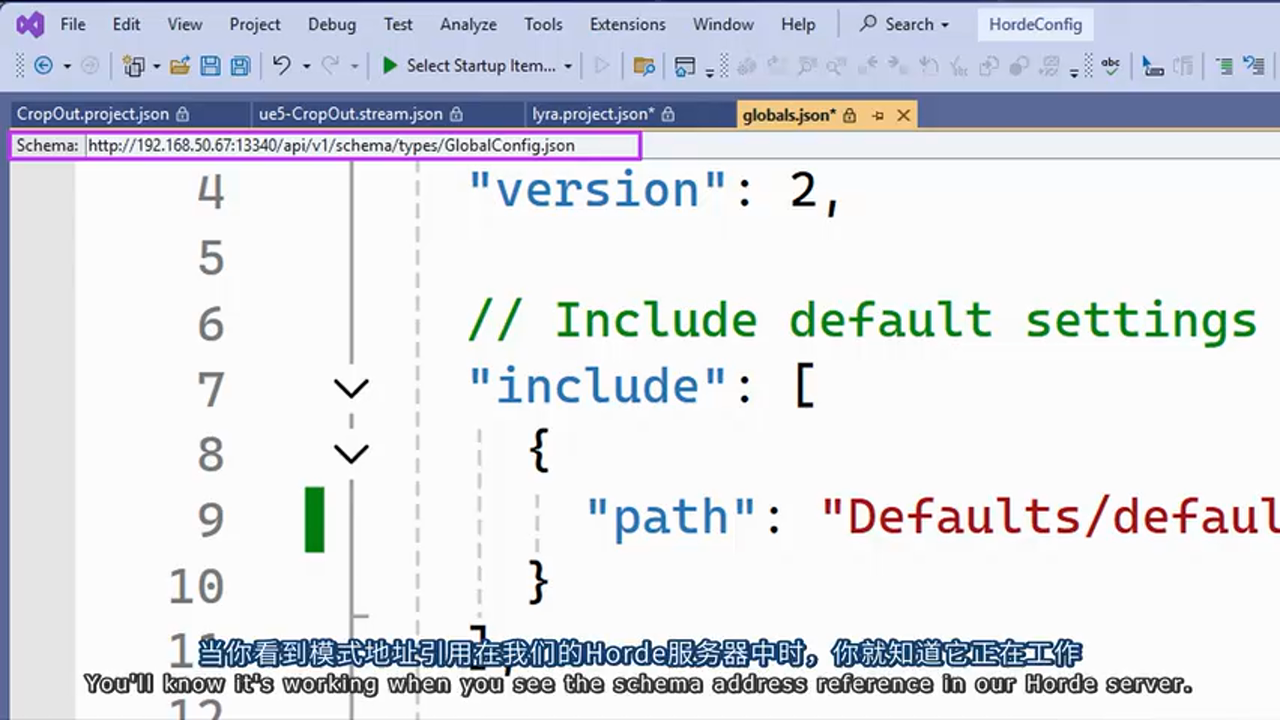Undo the last edit
The height and width of the screenshot is (720, 1280).
[282, 66]
